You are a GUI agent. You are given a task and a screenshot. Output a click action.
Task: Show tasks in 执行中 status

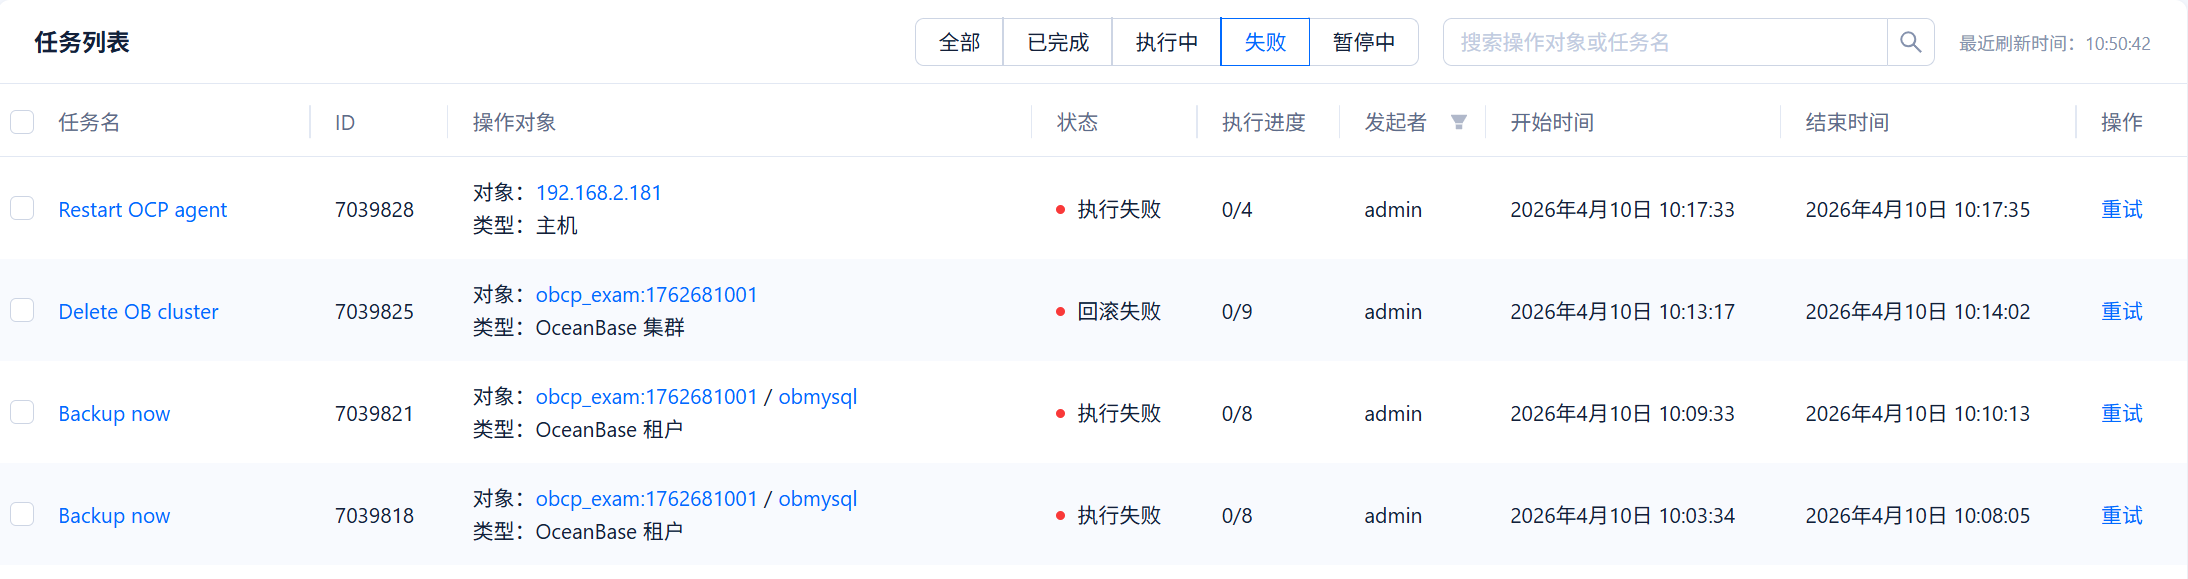pos(1166,42)
